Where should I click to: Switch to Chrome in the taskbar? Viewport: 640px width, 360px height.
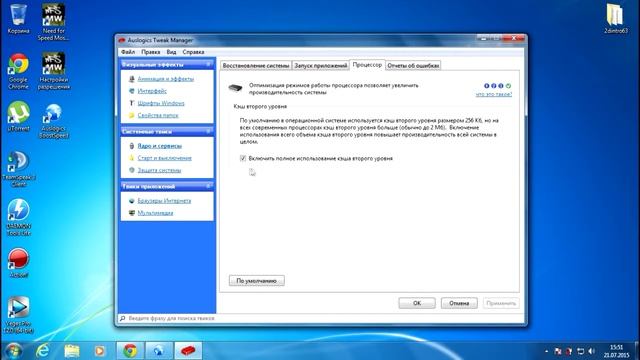click(x=130, y=351)
